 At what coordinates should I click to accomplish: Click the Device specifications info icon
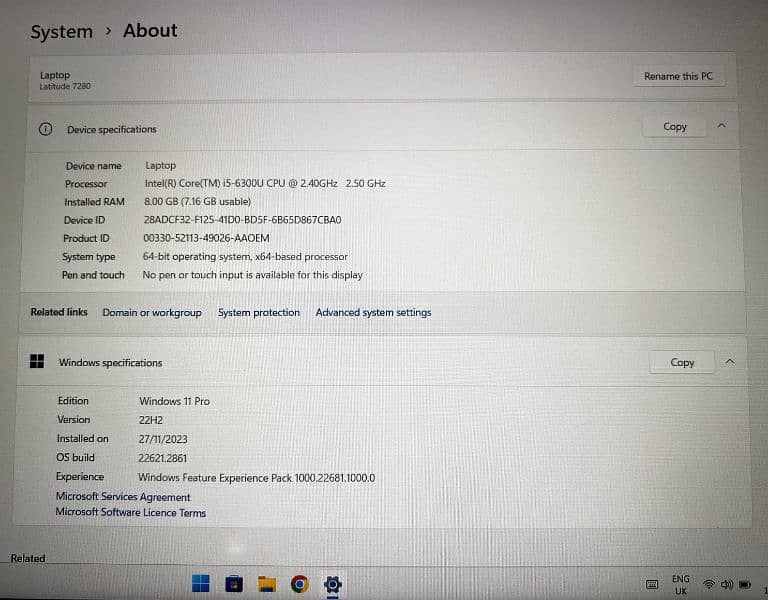pos(45,129)
